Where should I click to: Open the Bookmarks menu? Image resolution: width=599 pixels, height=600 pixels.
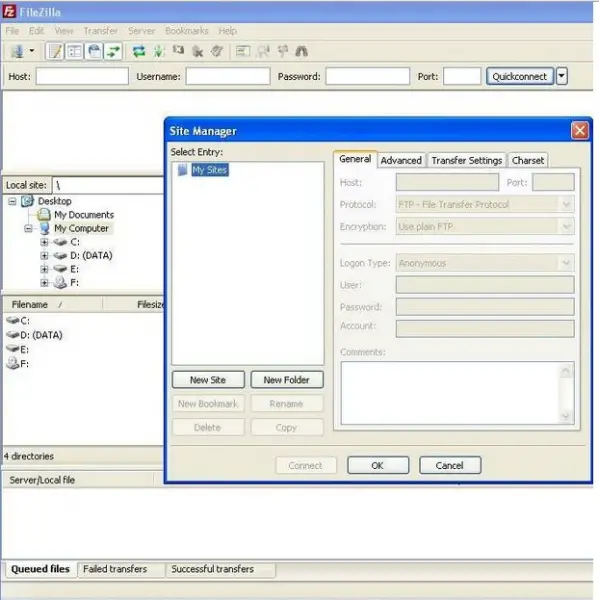pos(186,31)
